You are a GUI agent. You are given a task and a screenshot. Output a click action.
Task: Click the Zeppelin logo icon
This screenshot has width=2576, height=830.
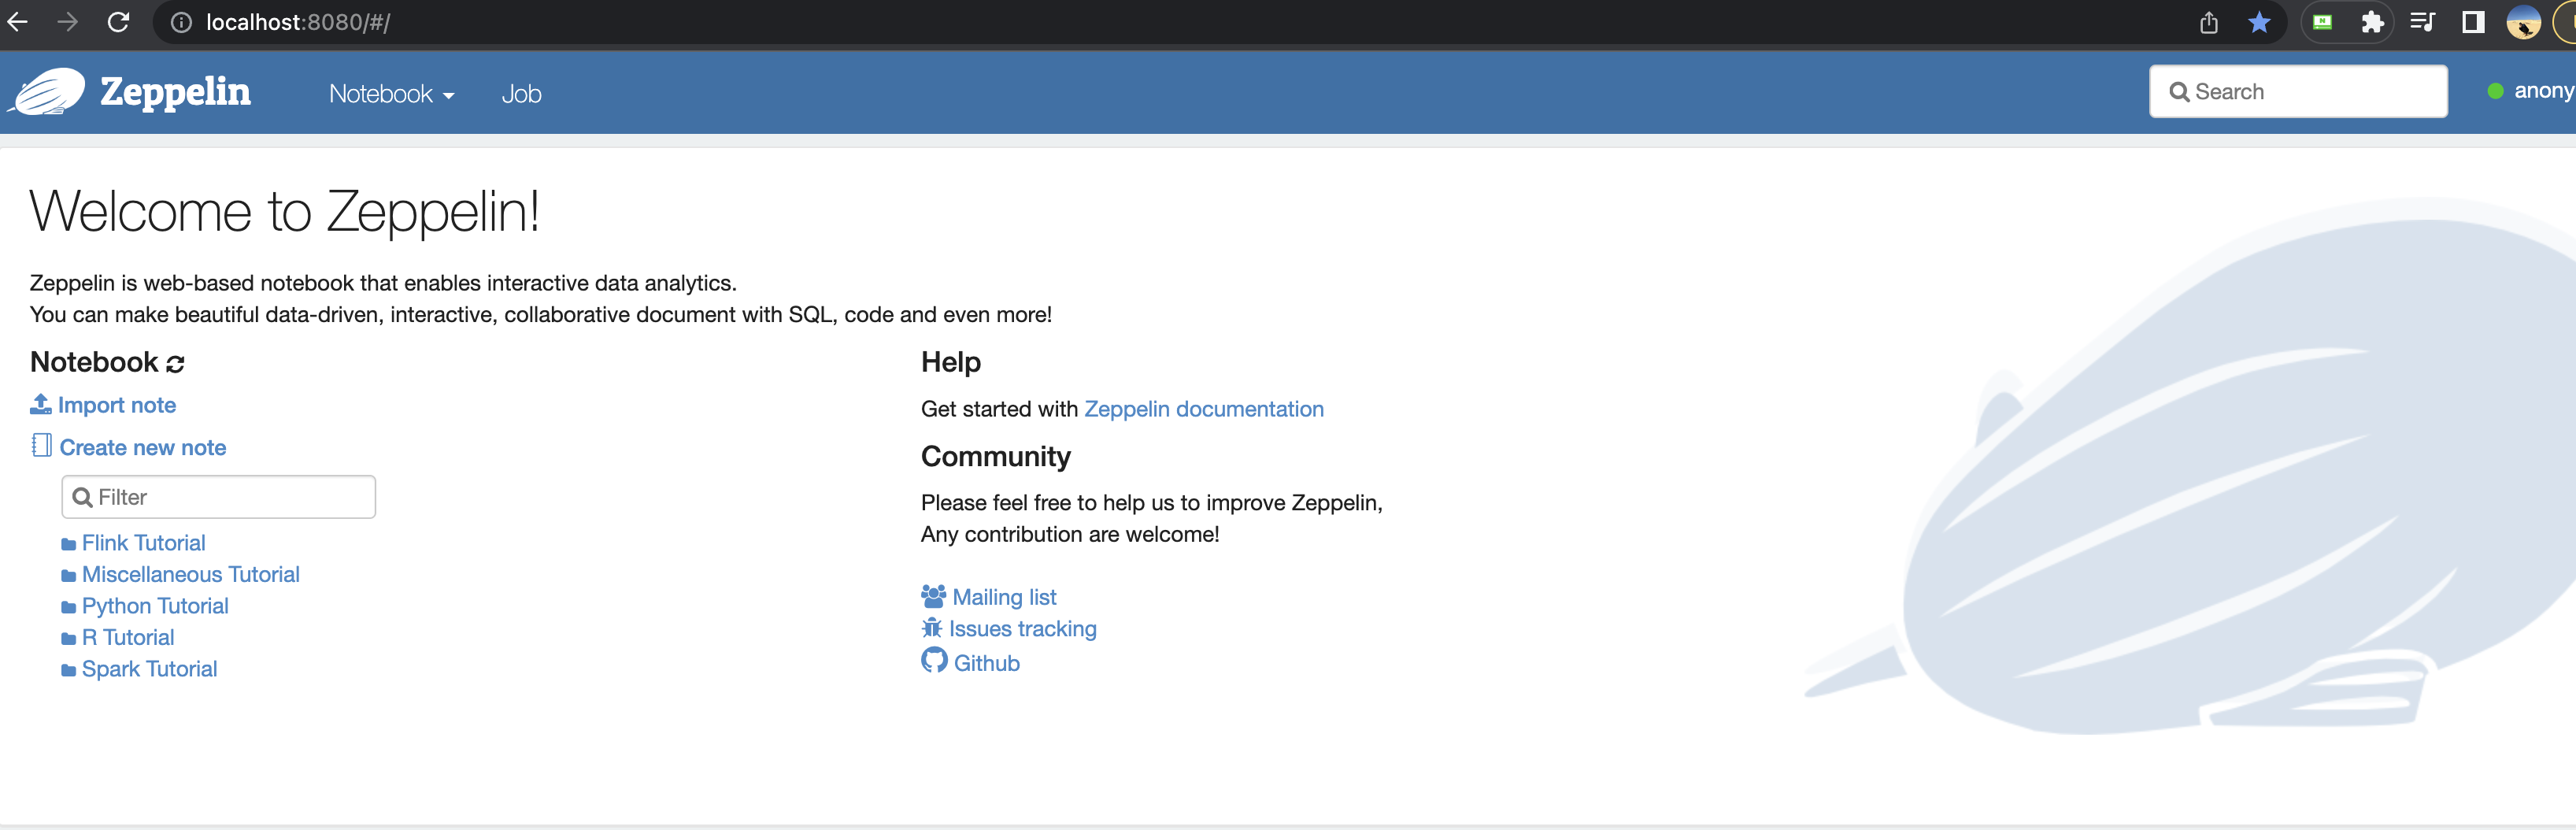[x=46, y=92]
